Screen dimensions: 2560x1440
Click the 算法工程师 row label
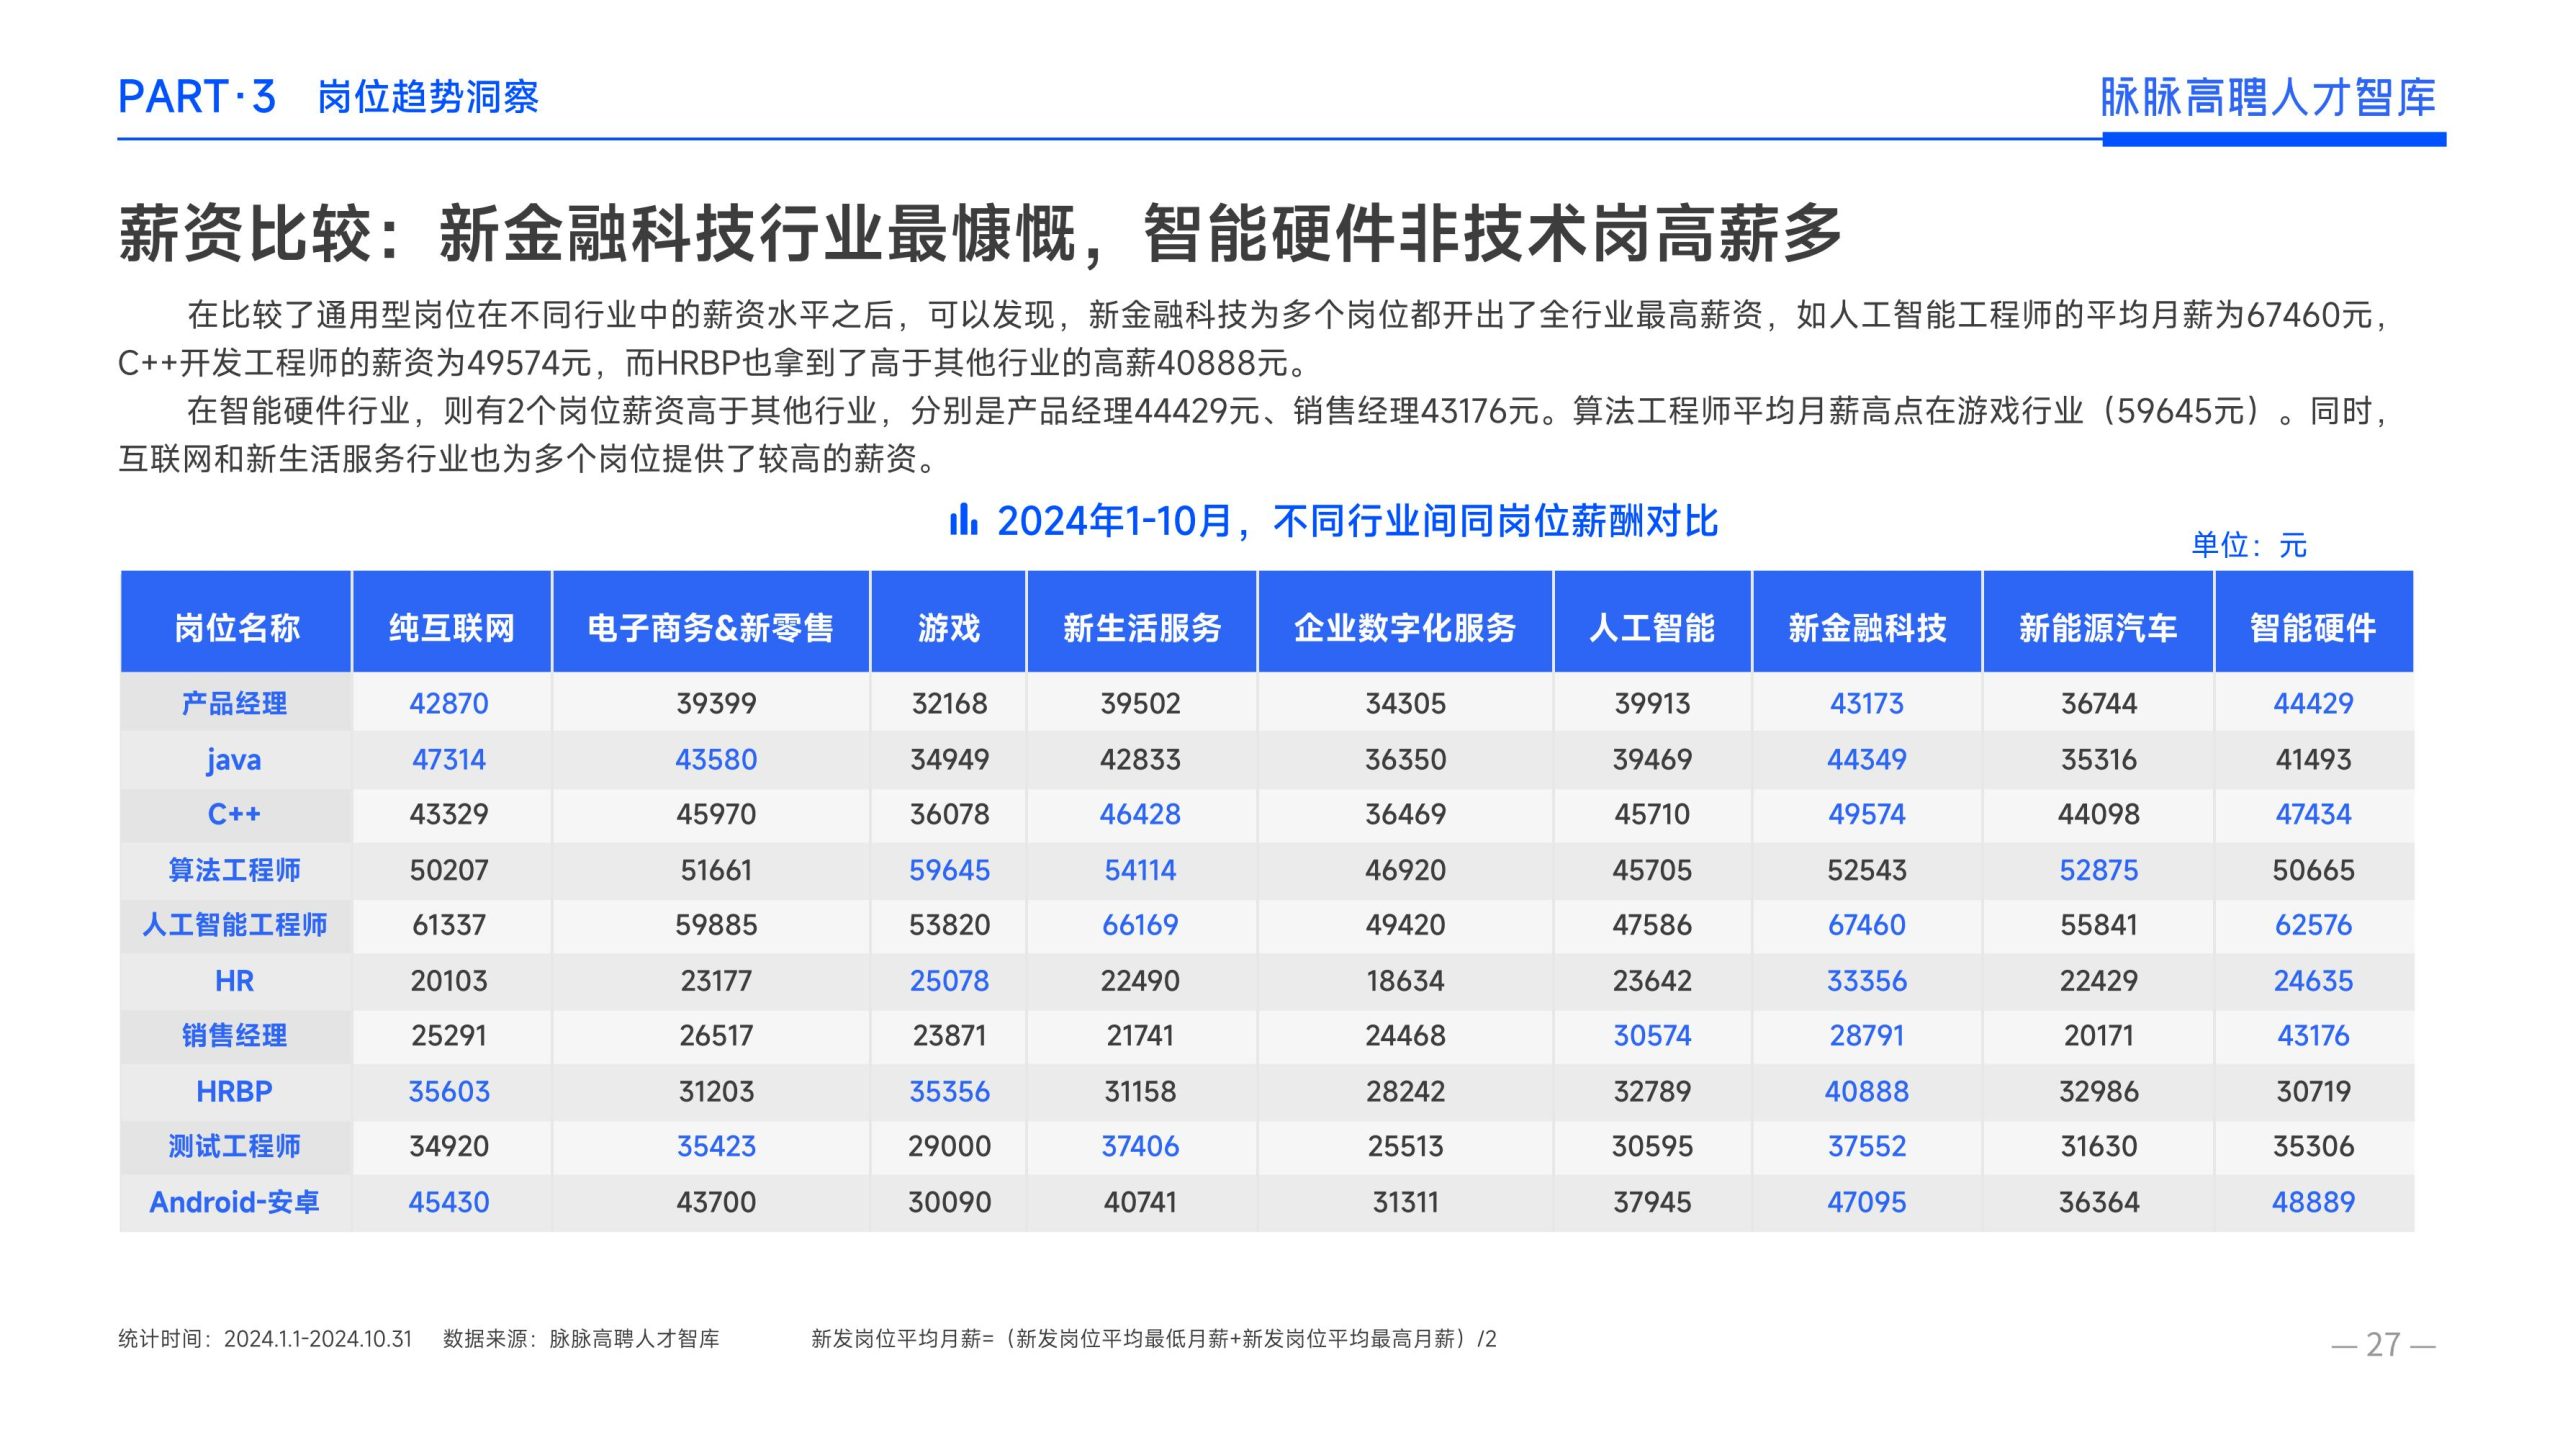tap(234, 870)
